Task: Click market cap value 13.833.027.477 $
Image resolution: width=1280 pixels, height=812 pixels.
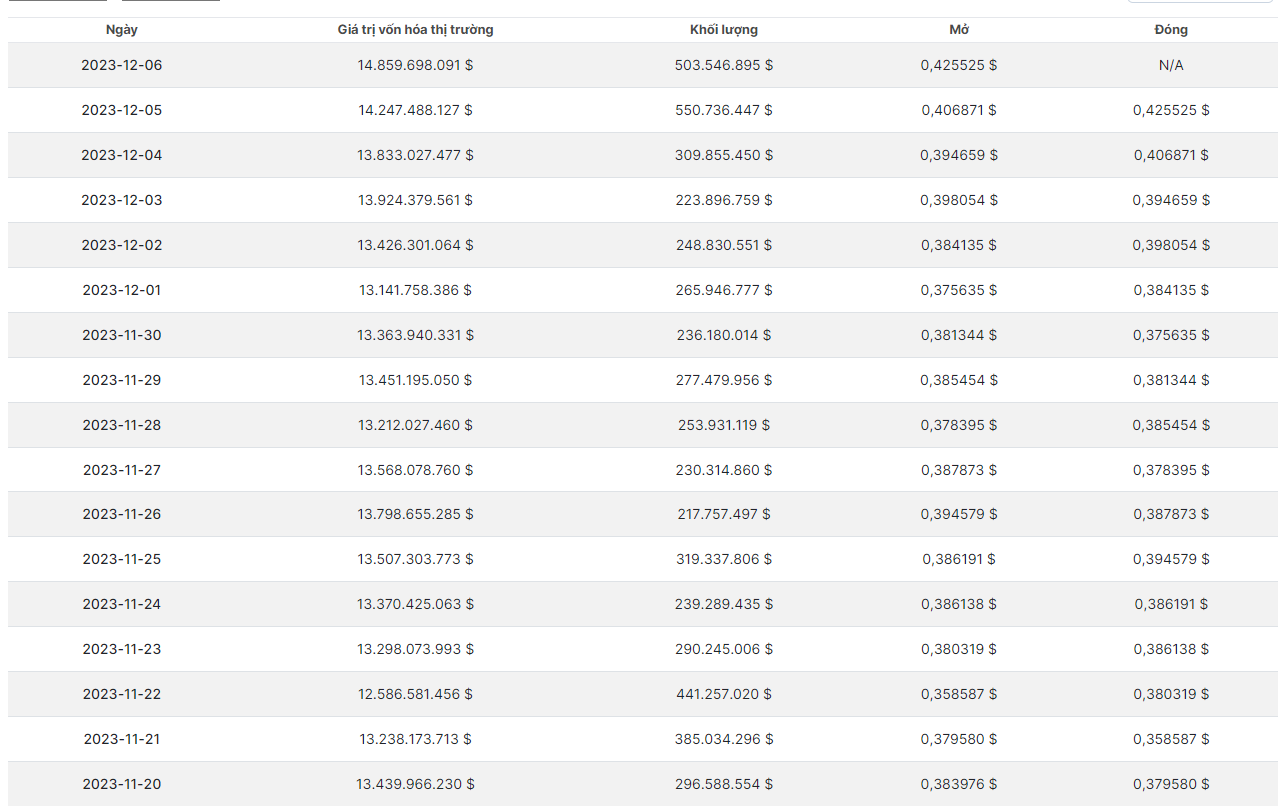Action: [x=415, y=155]
